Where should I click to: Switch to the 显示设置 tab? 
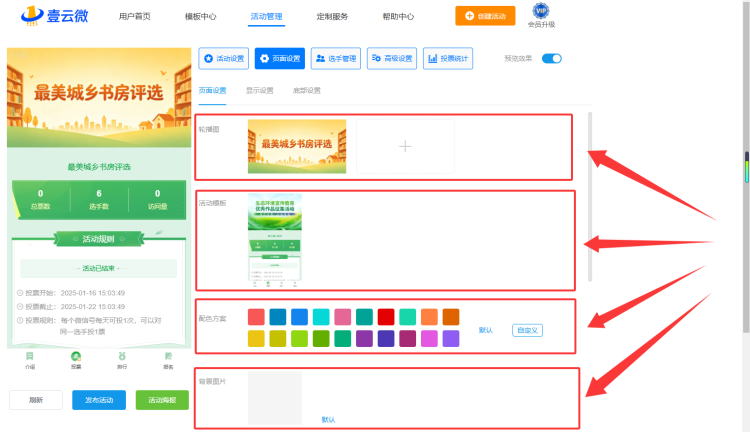260,90
